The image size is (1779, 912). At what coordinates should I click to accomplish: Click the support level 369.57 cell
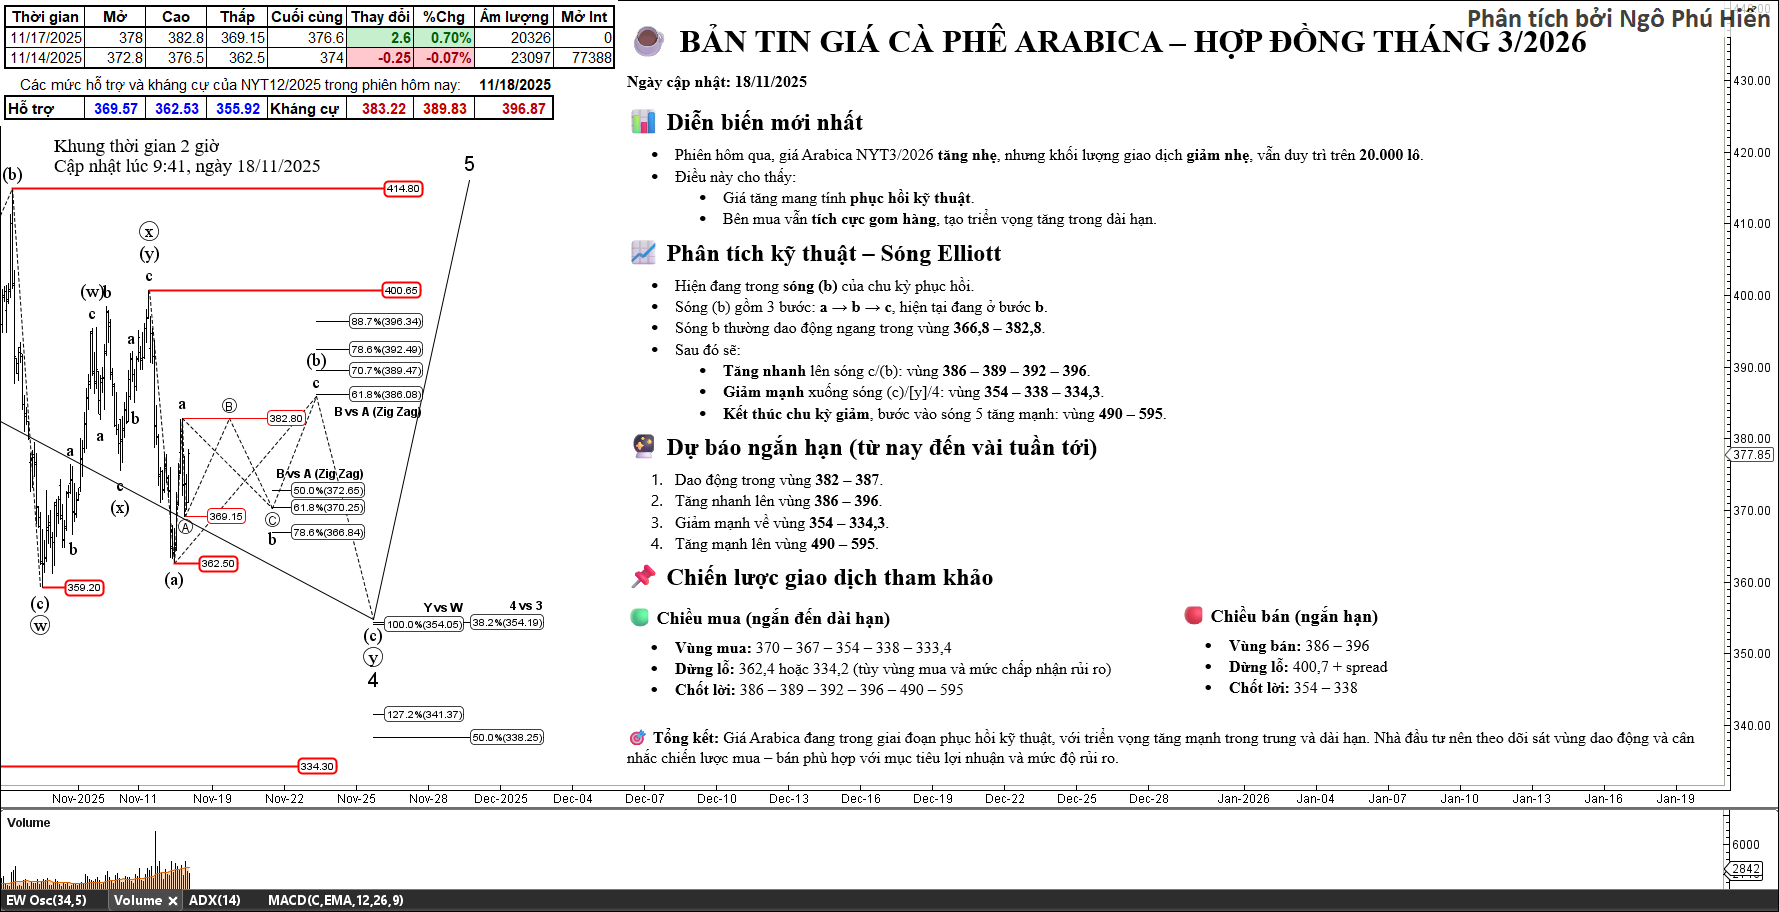[x=116, y=109]
